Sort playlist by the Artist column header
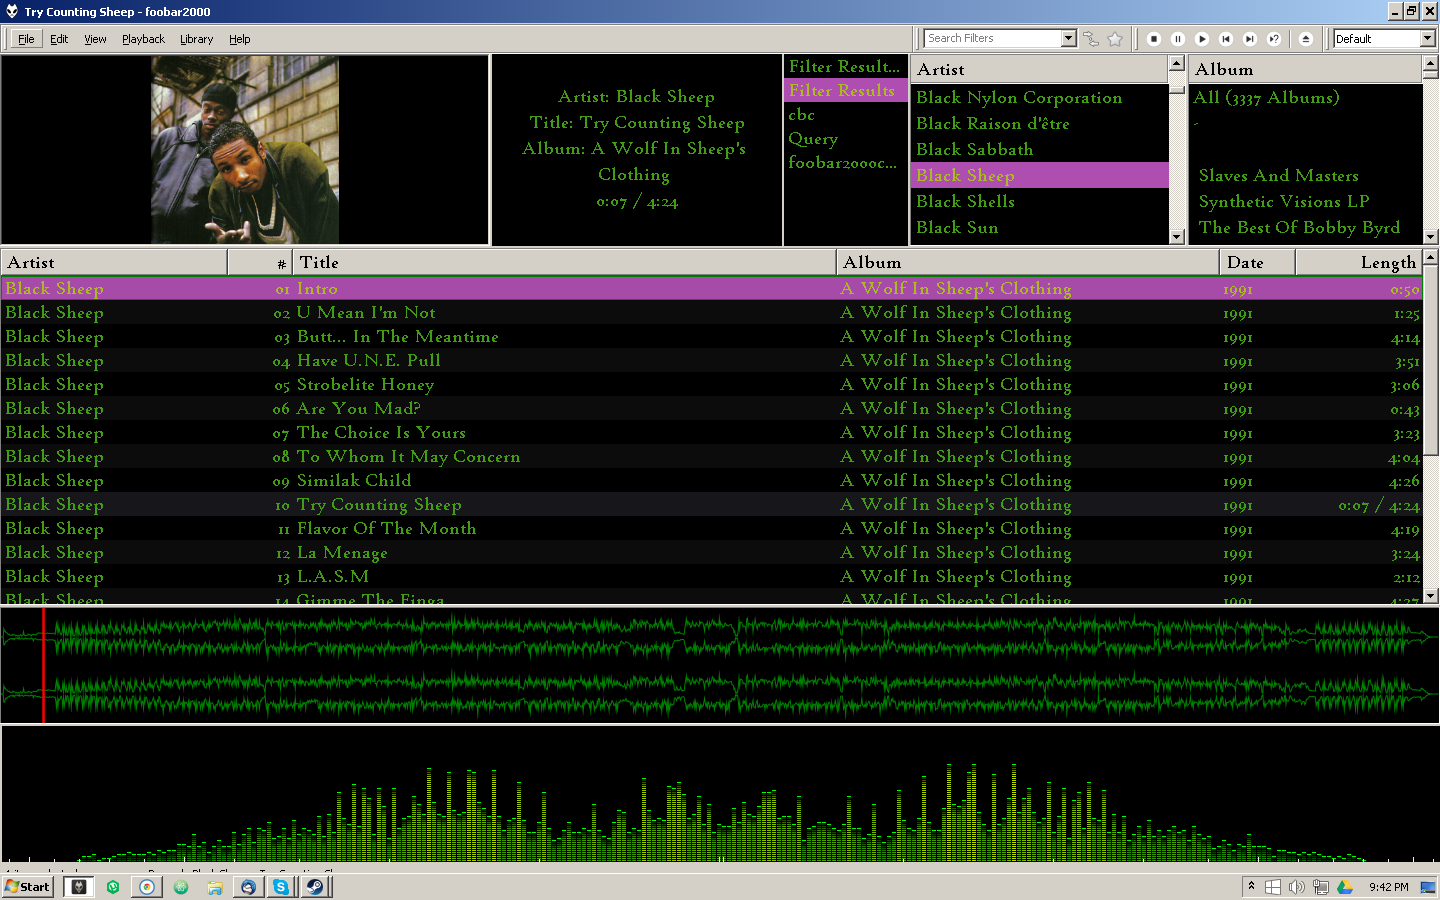Image resolution: width=1440 pixels, height=900 pixels. 114,262
